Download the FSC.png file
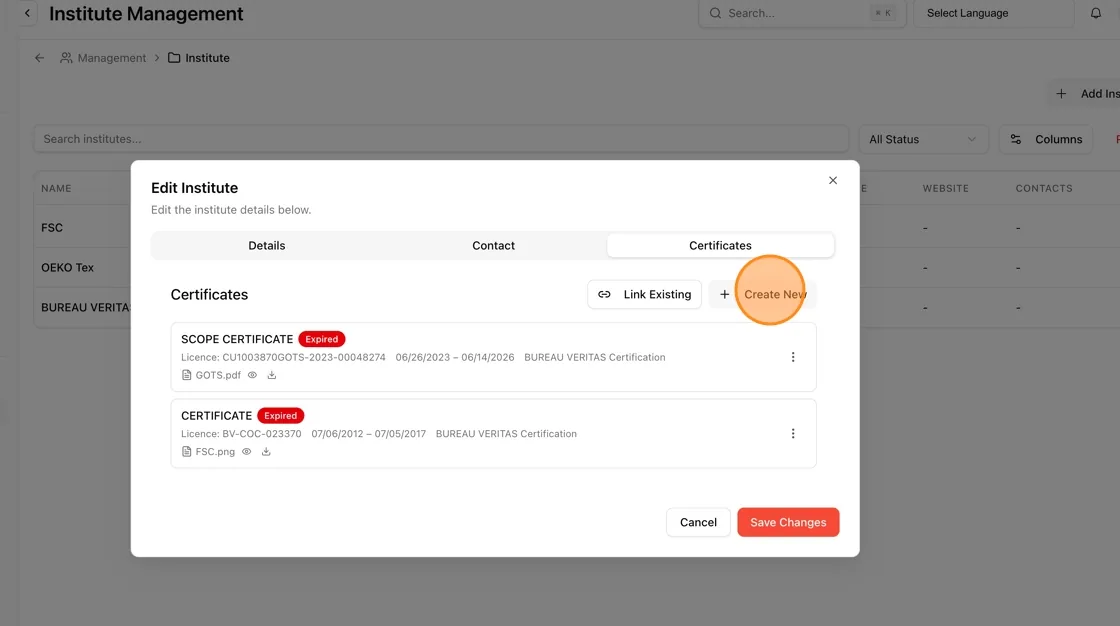Image resolution: width=1120 pixels, height=626 pixels. point(266,452)
